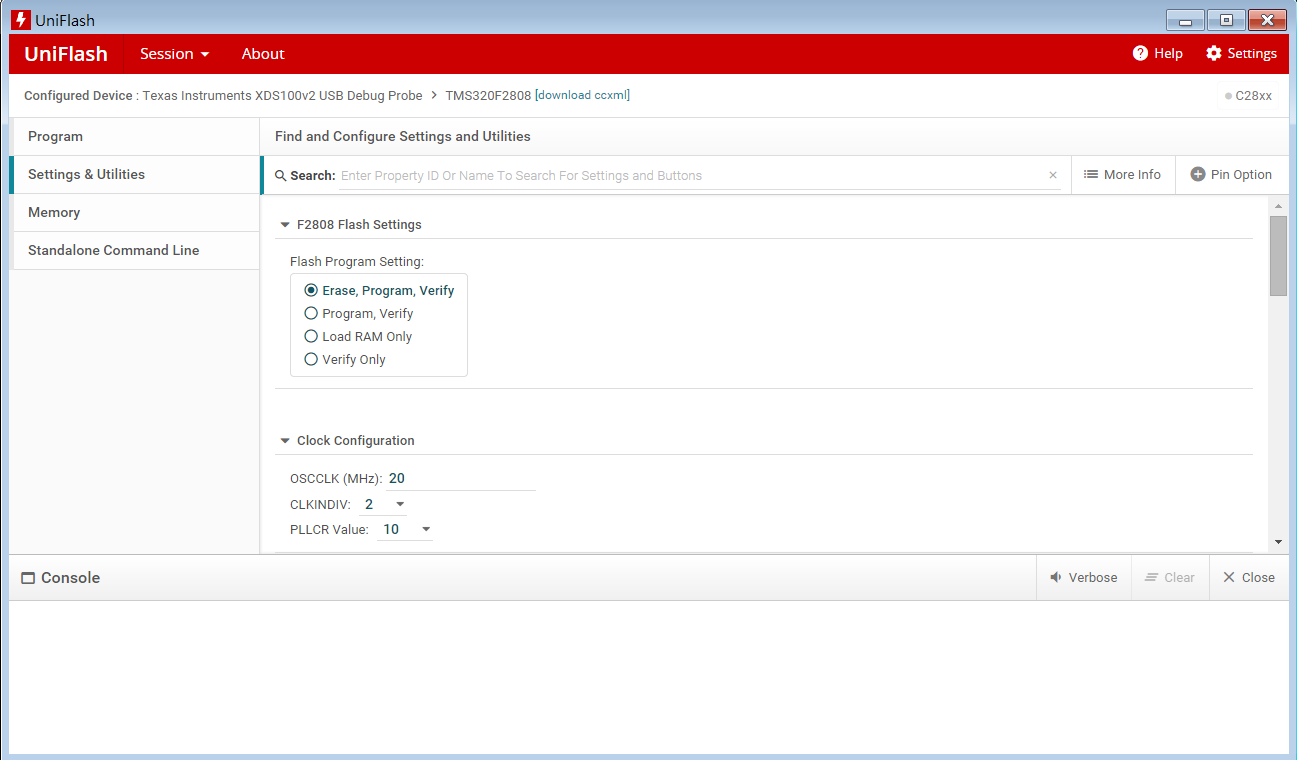The height and width of the screenshot is (760, 1297).
Task: Open the Memory tab
Action: [x=135, y=213]
